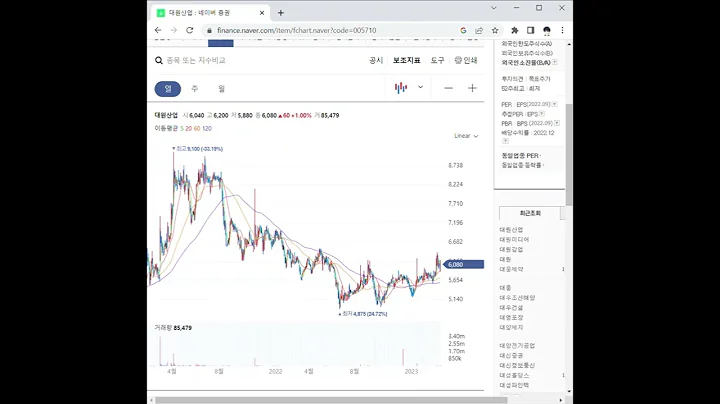
Task: Expand the 배당수익률 info arrow
Action: (x=506, y=141)
